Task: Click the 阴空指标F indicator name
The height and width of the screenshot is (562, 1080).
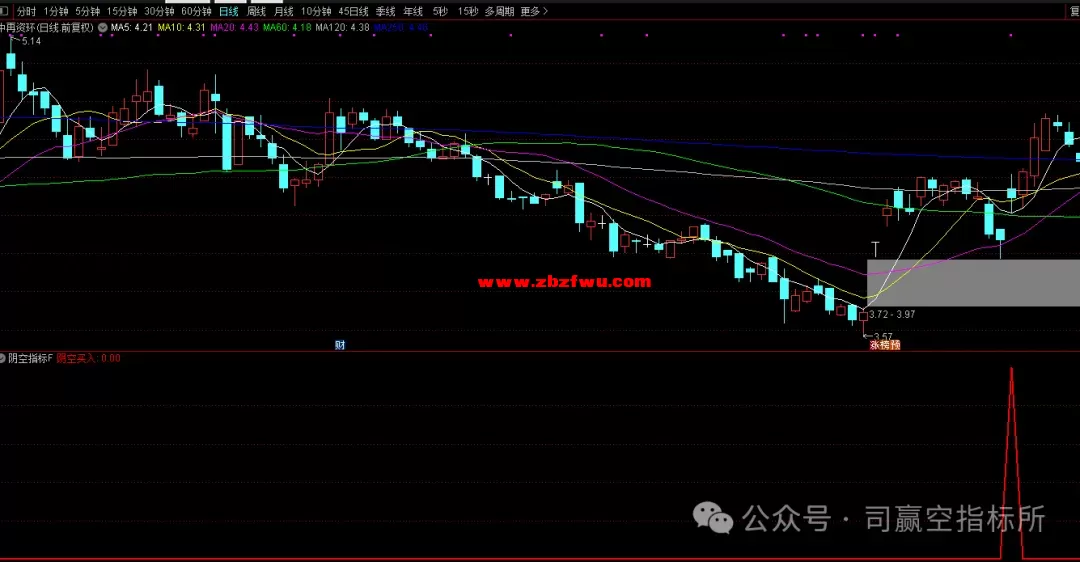Action: 30,358
